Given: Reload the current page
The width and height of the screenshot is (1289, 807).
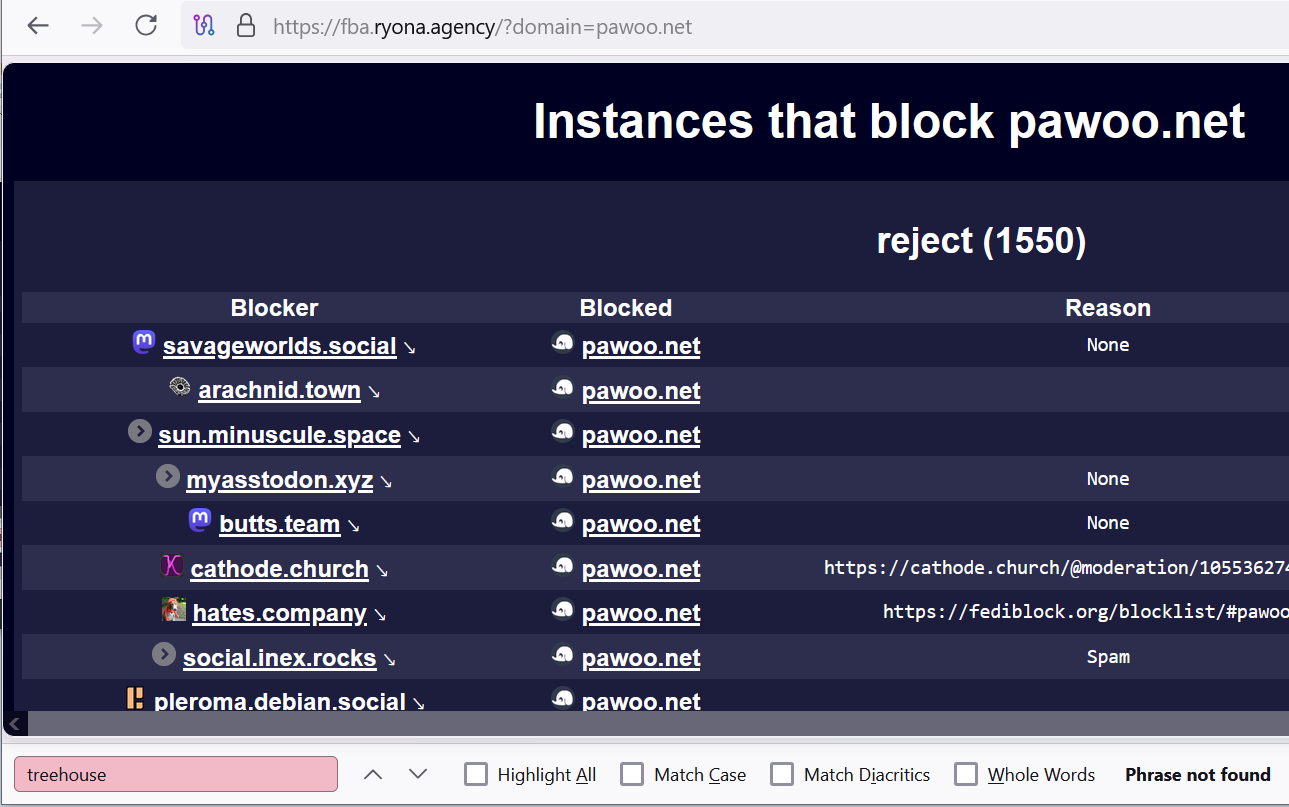Looking at the screenshot, I should tap(146, 26).
